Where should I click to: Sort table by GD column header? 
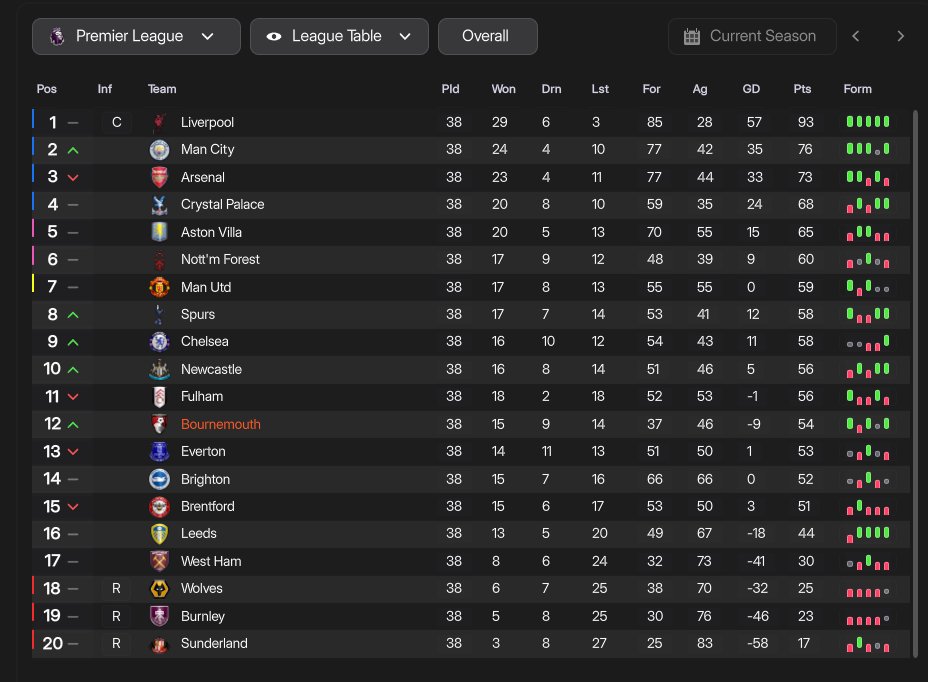(751, 89)
